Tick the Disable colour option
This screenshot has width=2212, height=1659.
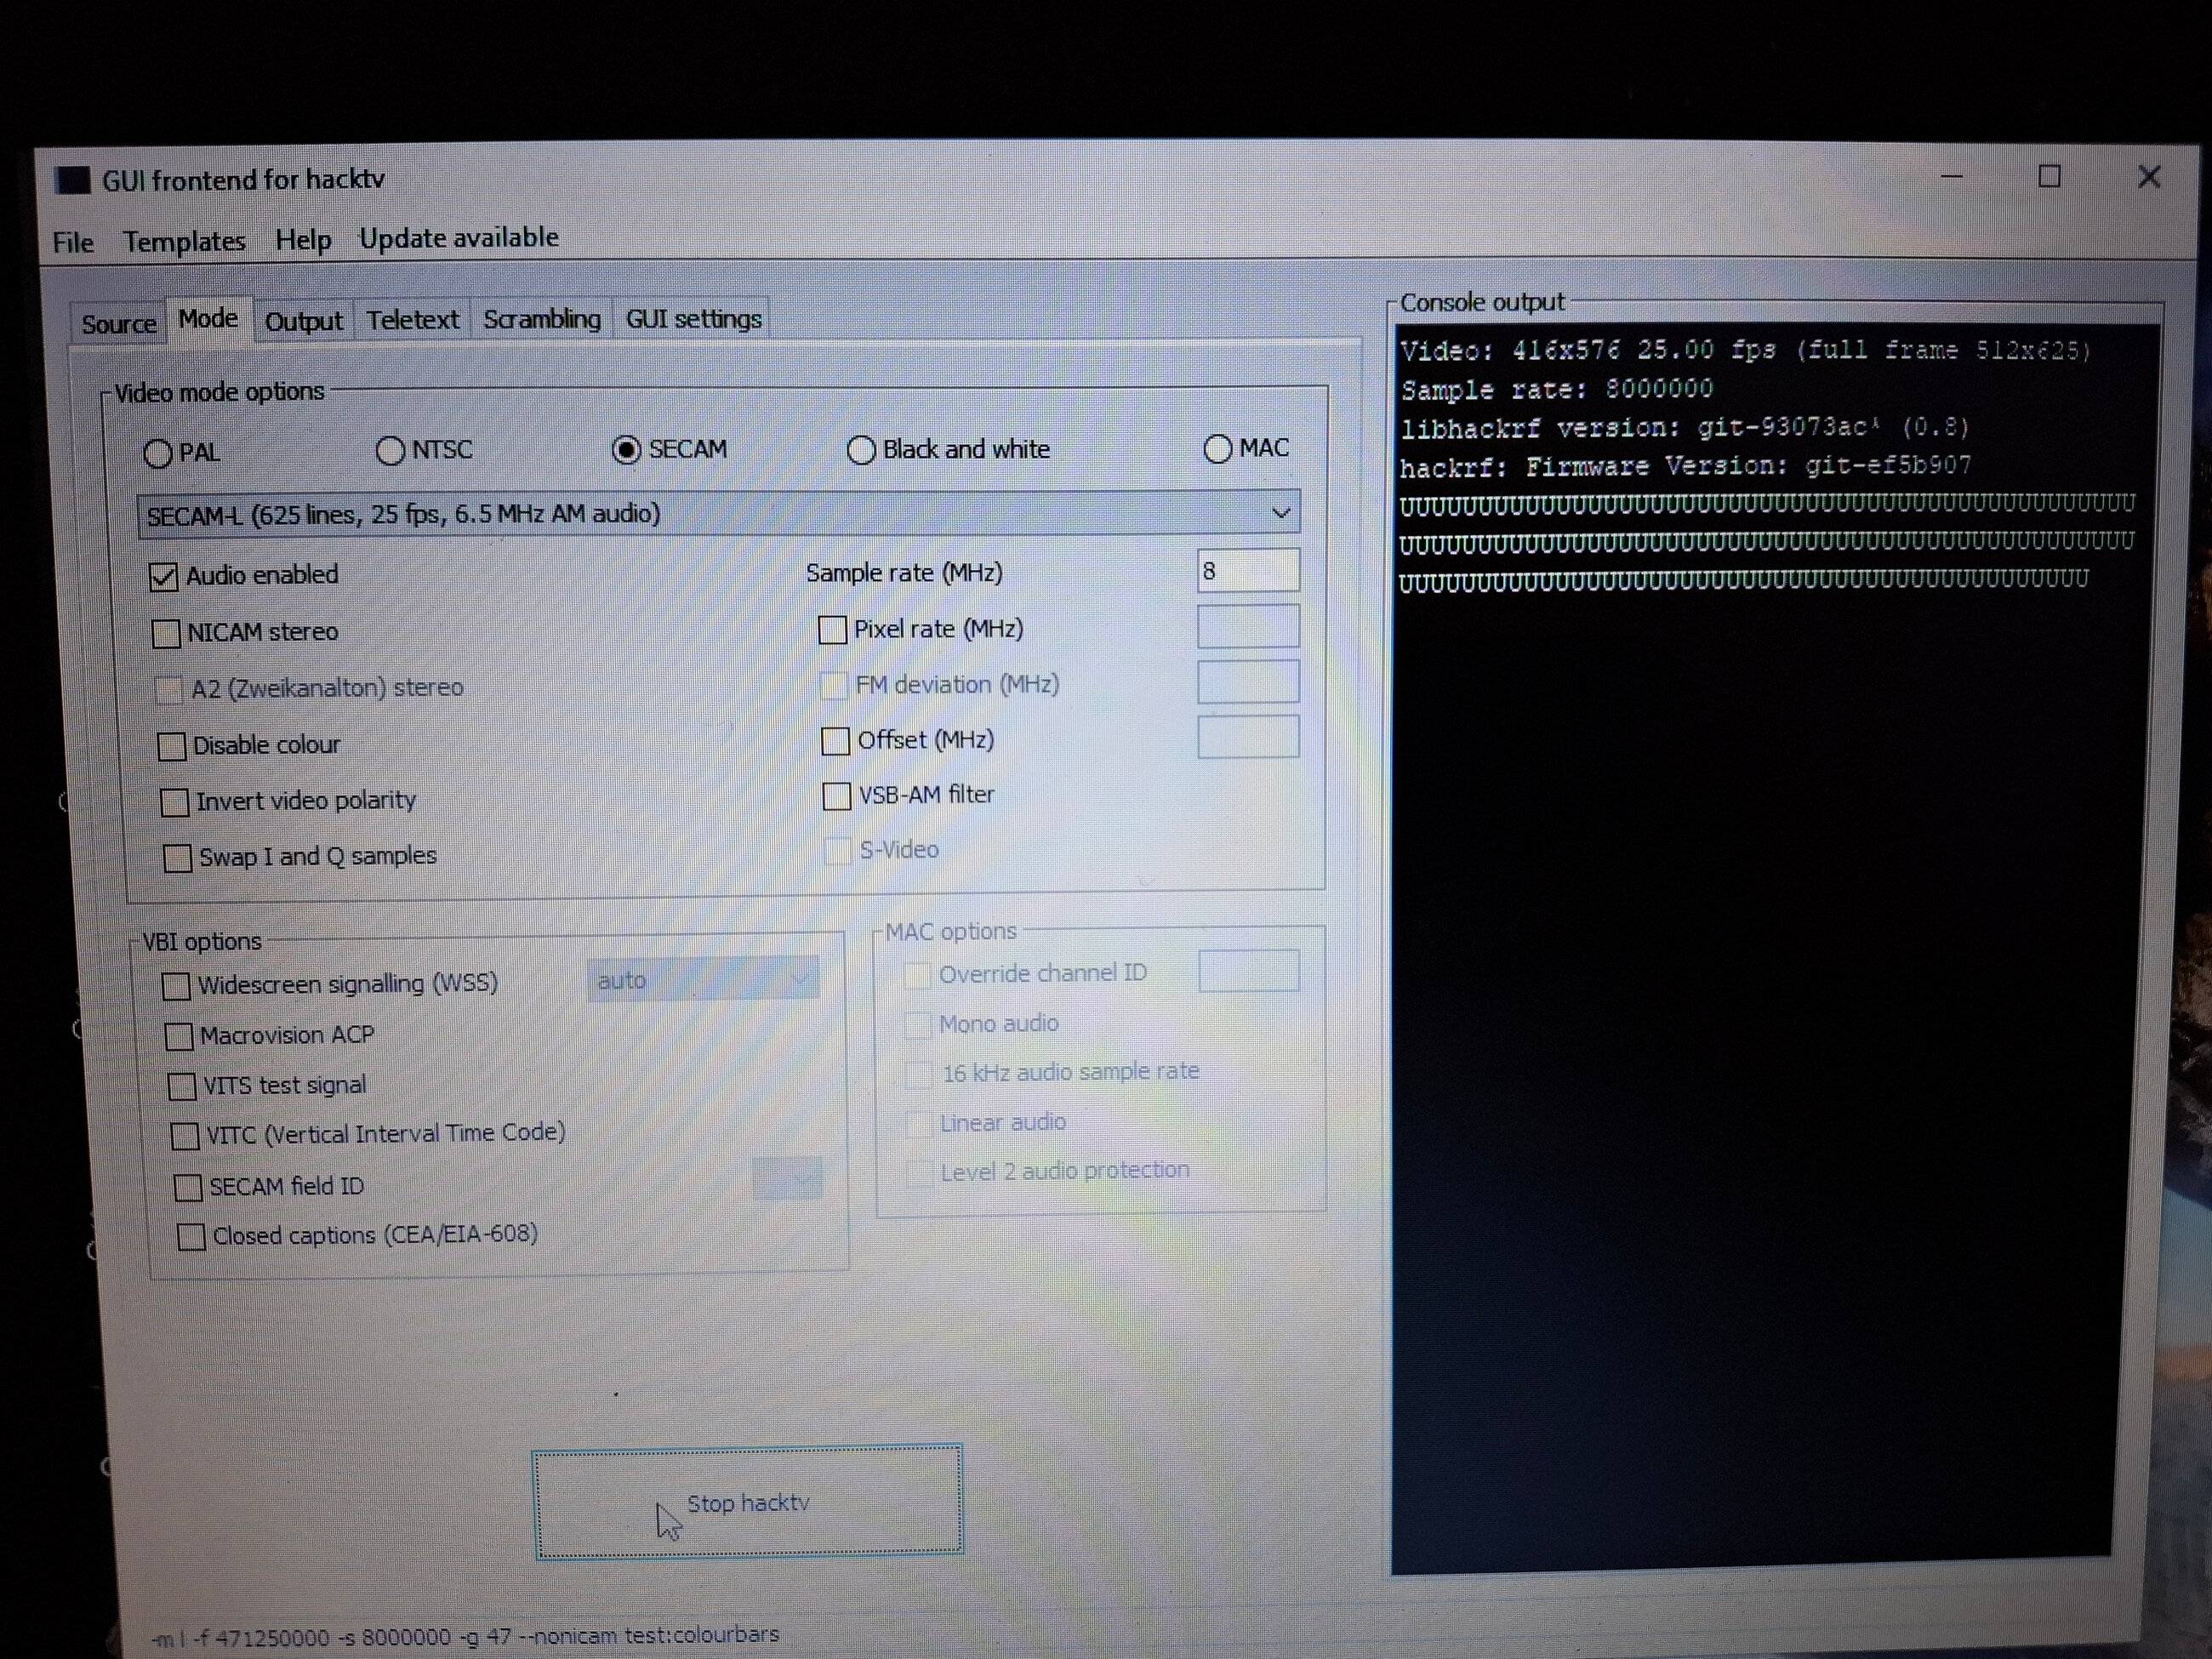(x=172, y=747)
